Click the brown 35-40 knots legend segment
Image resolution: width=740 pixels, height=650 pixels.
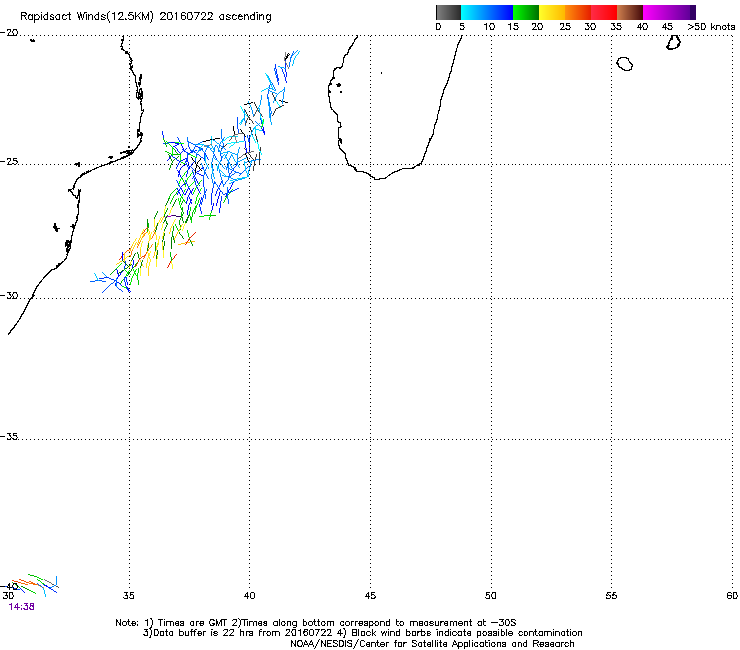630,12
